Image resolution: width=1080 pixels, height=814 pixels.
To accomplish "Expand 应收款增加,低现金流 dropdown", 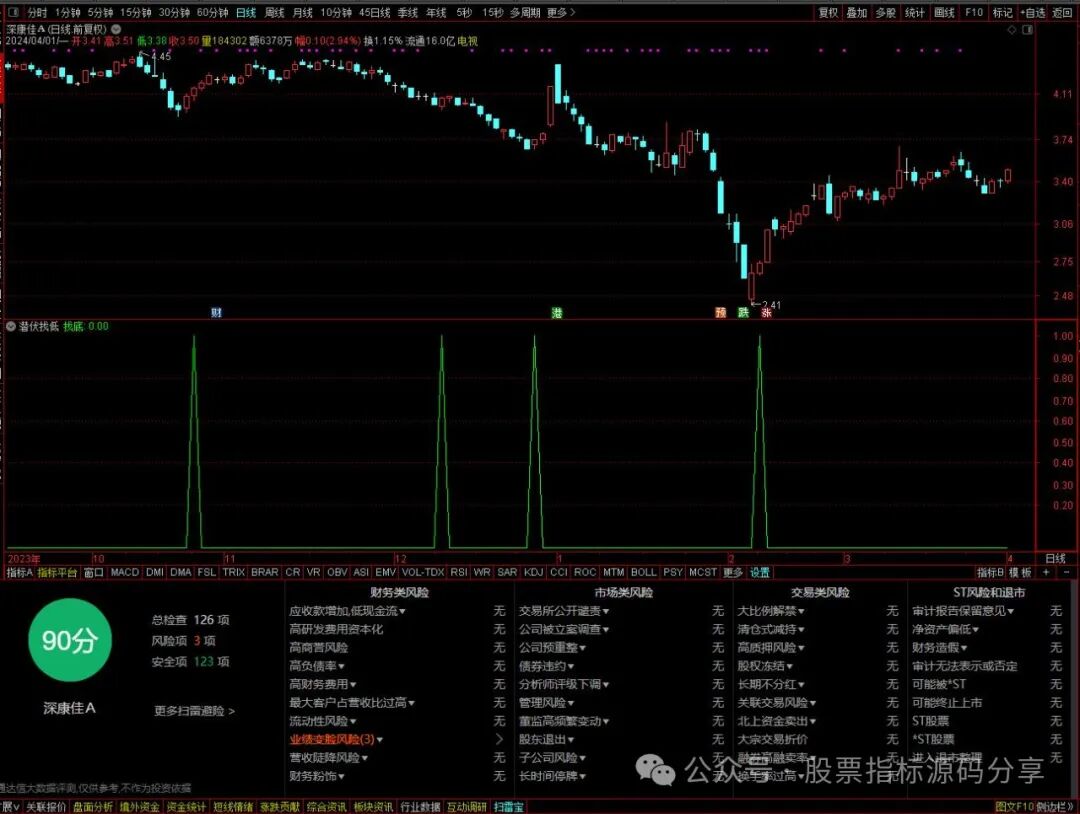I will 347,611.
